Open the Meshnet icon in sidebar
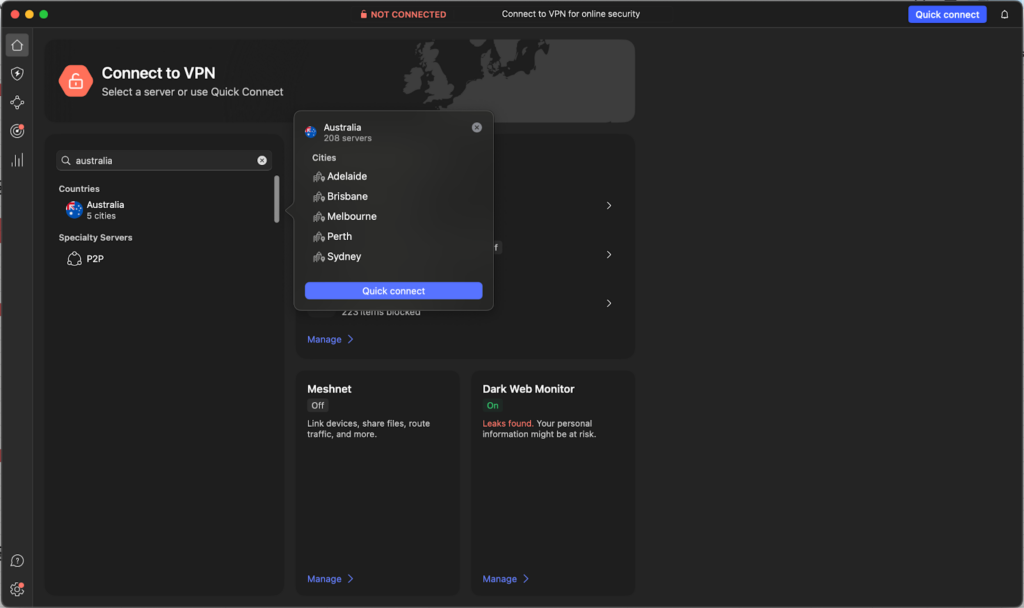1024x608 pixels. pos(17,103)
